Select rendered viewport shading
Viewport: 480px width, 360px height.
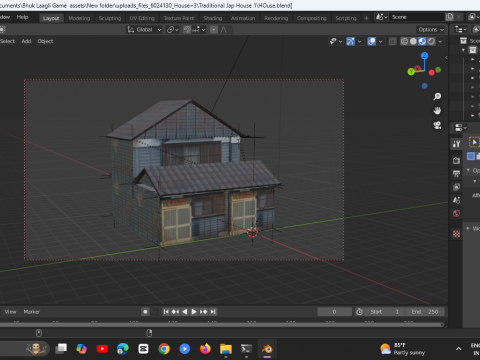tap(431, 41)
